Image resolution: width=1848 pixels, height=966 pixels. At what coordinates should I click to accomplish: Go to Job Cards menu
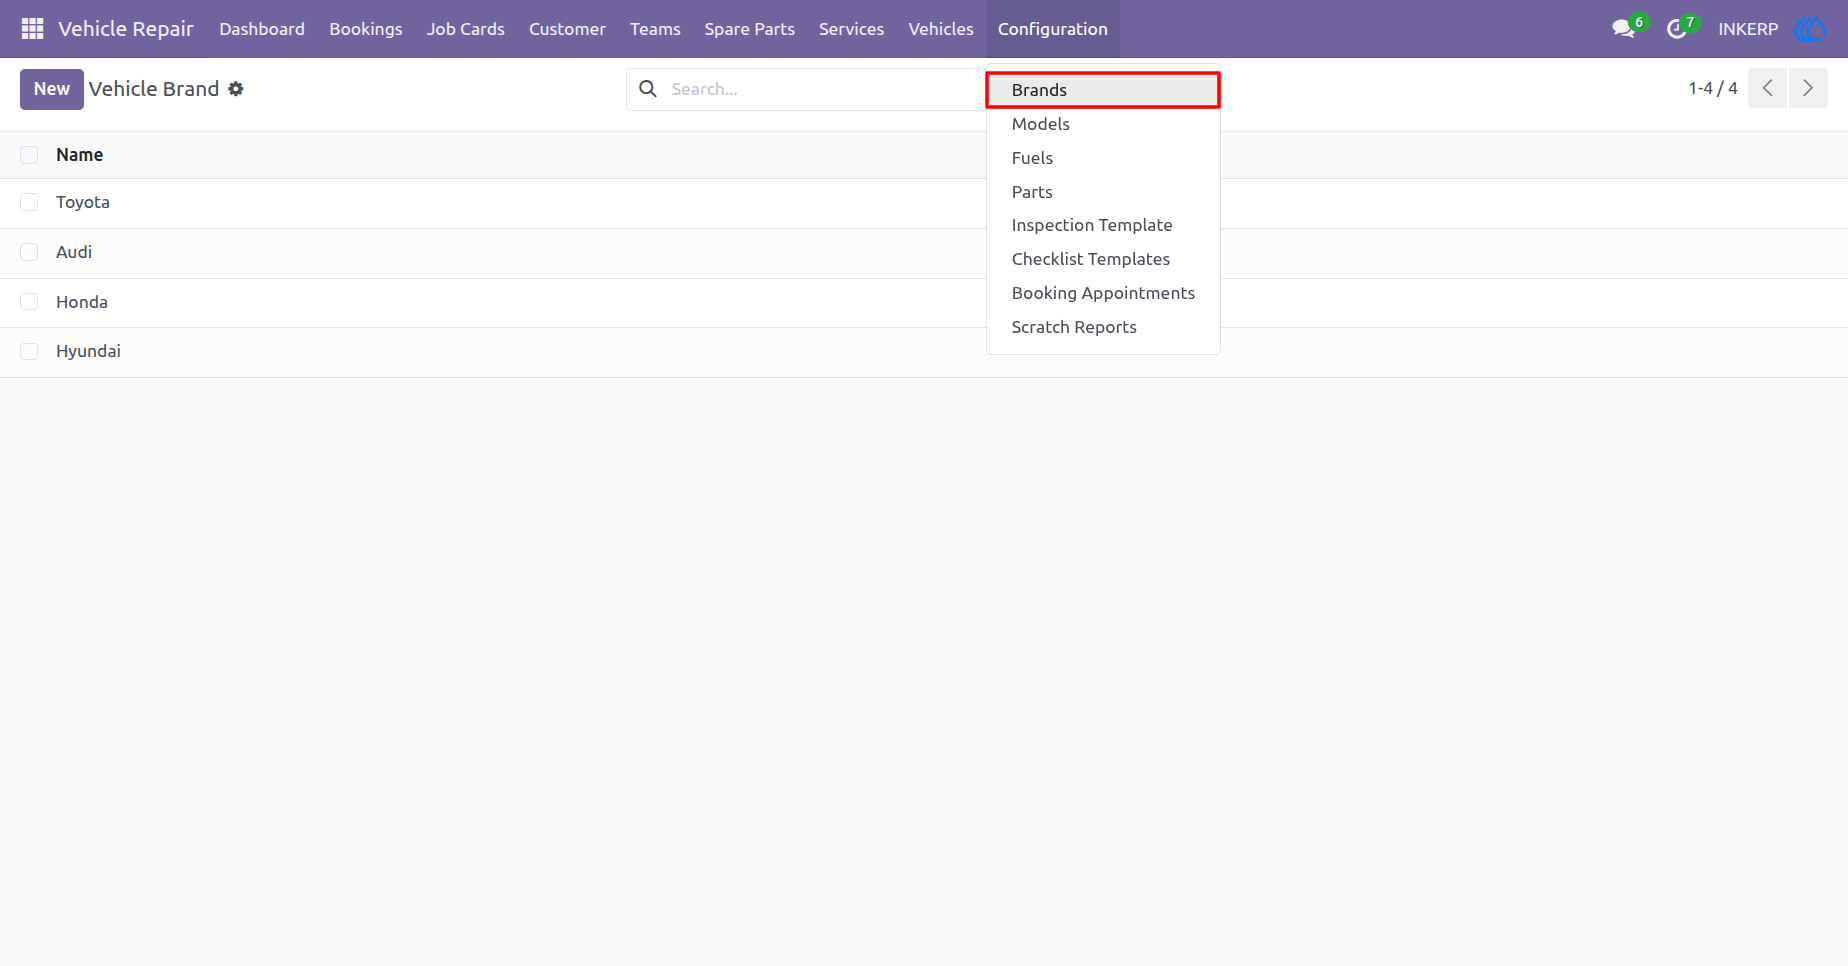pyautogui.click(x=466, y=29)
